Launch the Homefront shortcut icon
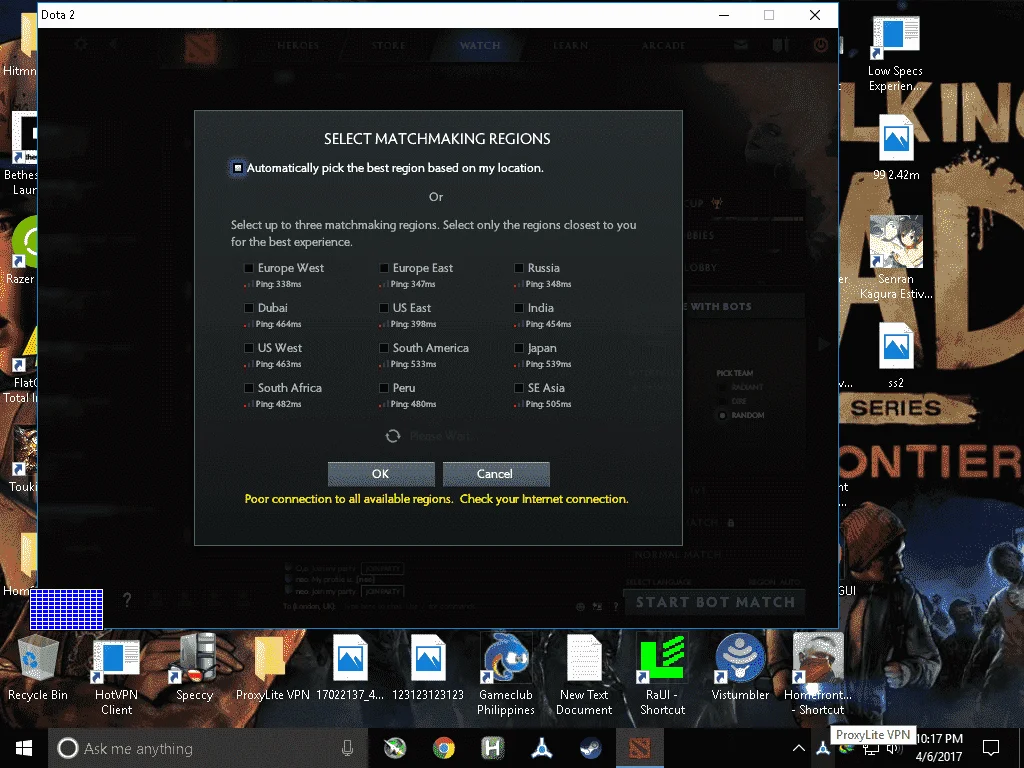Screen dimensions: 1024x768 818,675
